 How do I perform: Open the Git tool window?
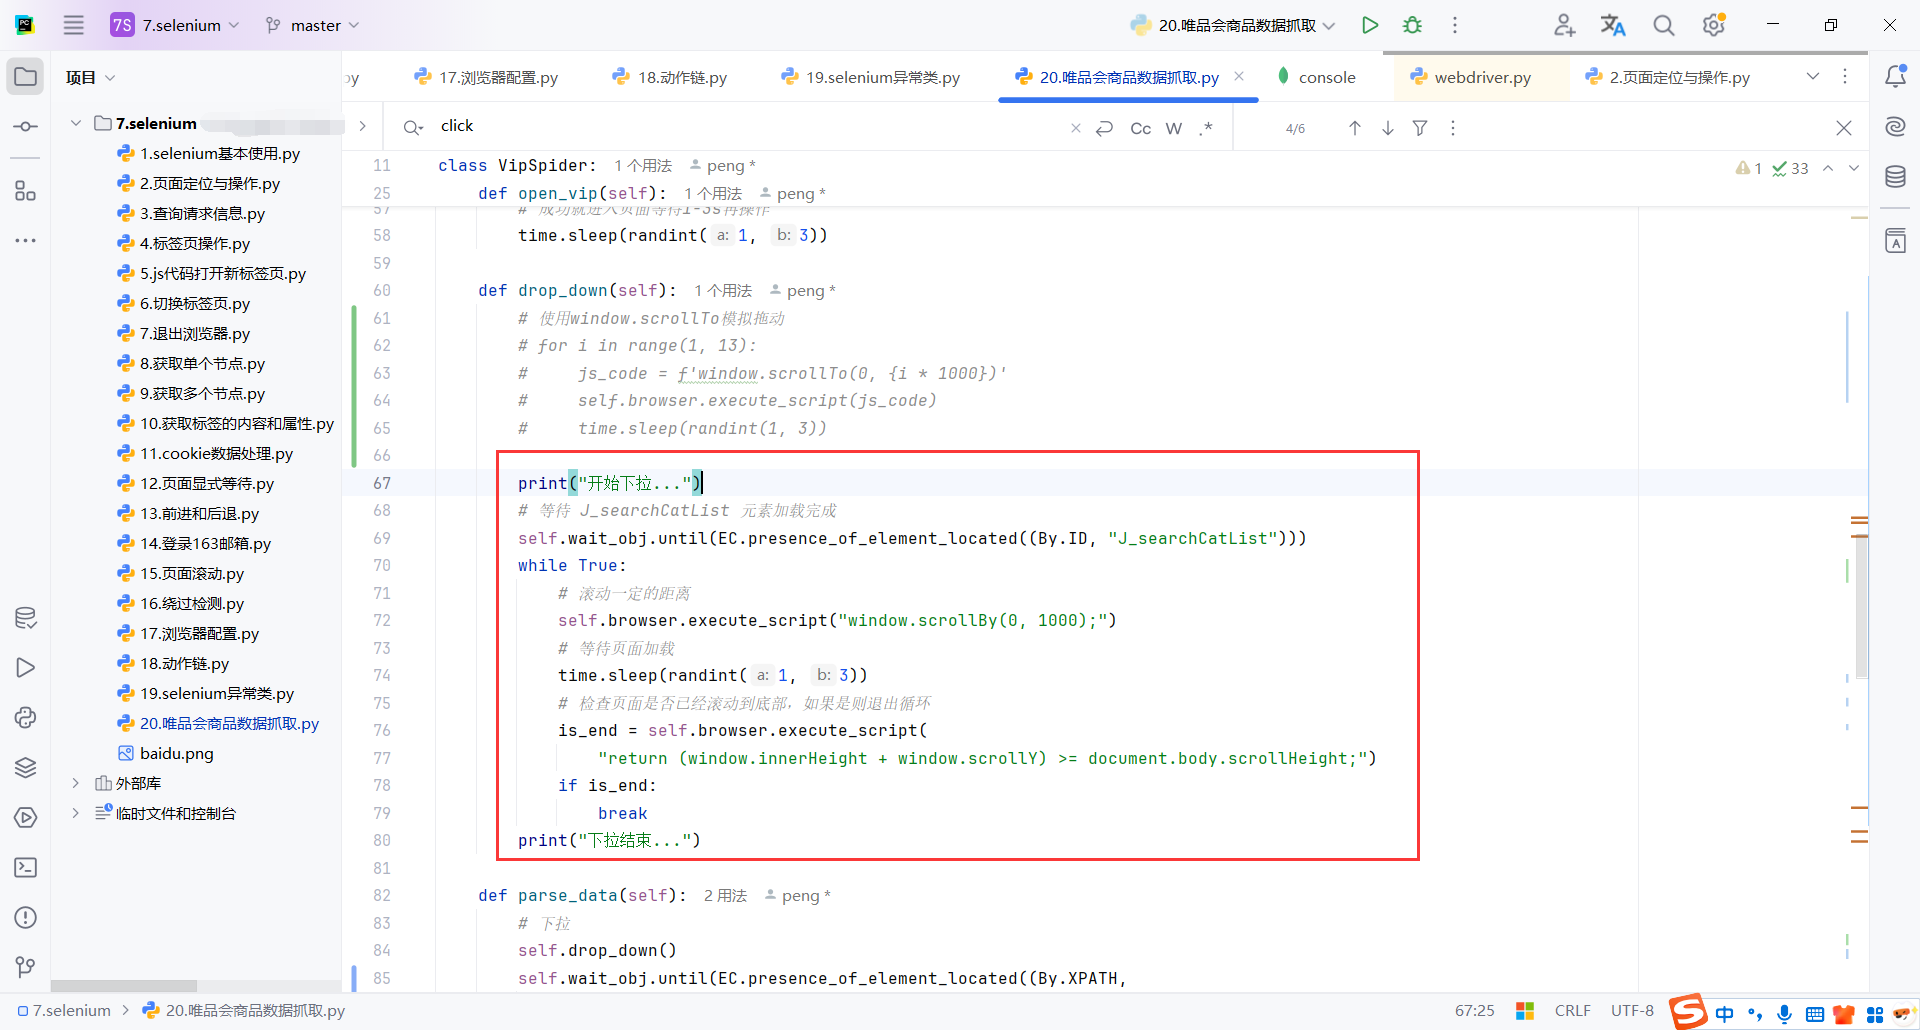pos(26,967)
